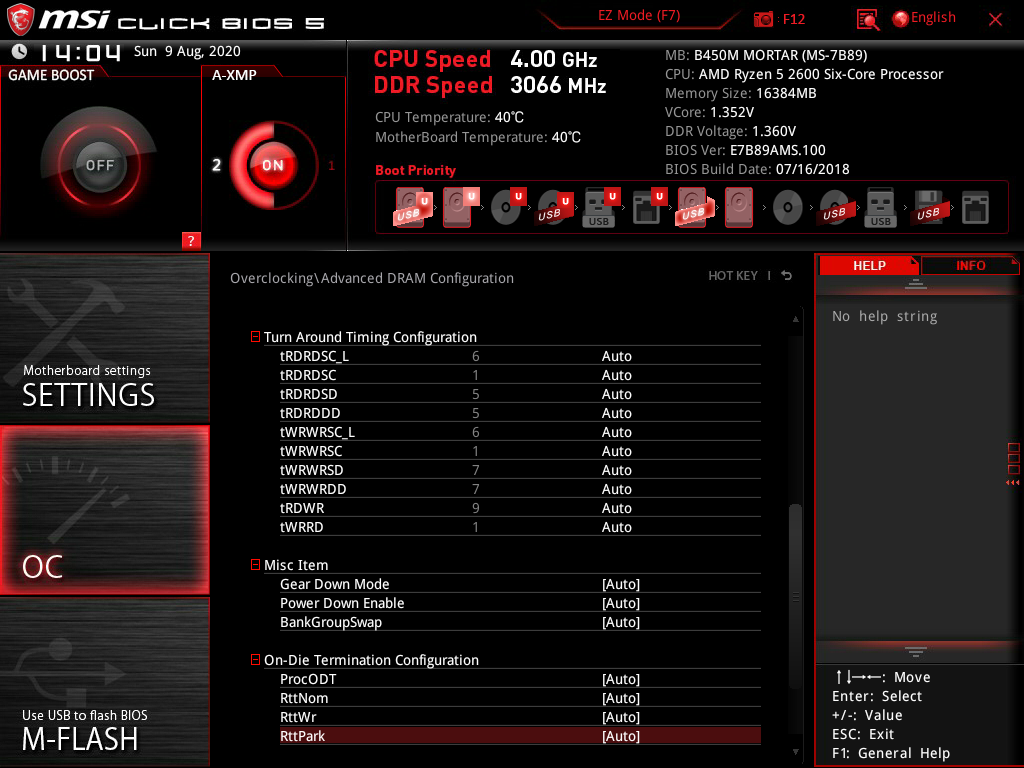Select the UEFI network boot icon
Screen dimensions: 1024x768
[x=648, y=208]
